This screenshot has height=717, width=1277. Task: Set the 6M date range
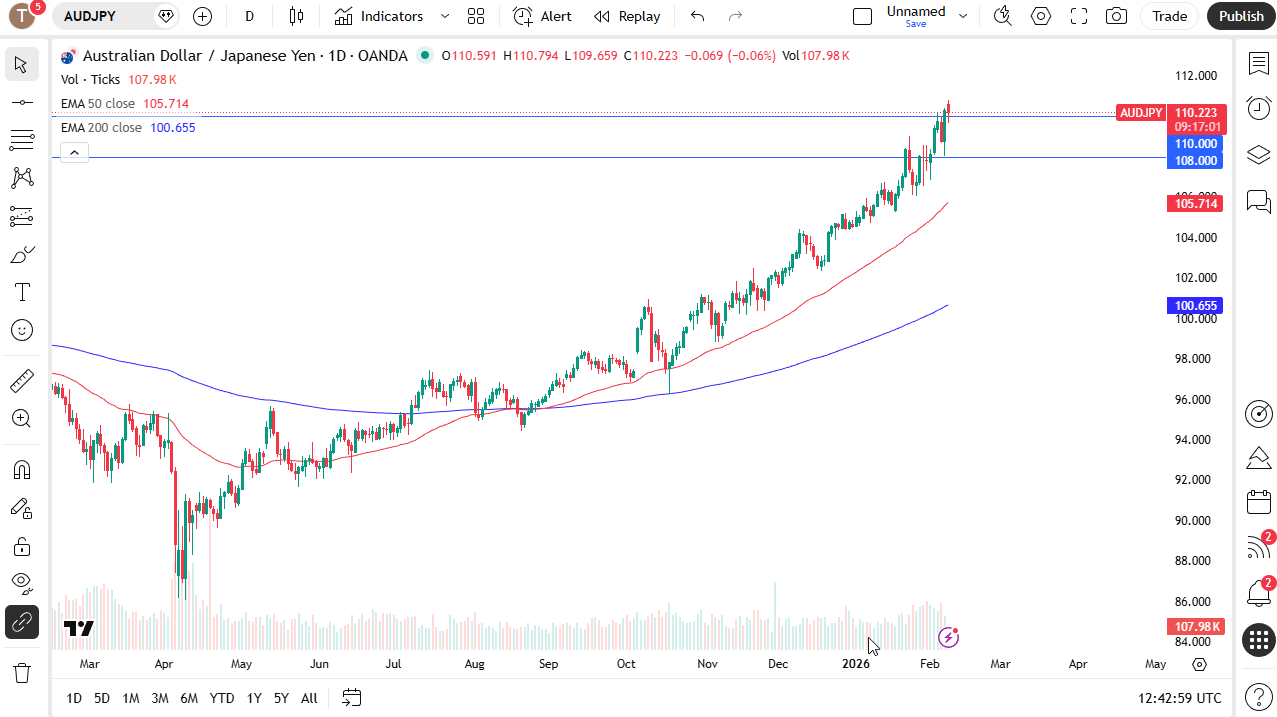pyautogui.click(x=189, y=698)
